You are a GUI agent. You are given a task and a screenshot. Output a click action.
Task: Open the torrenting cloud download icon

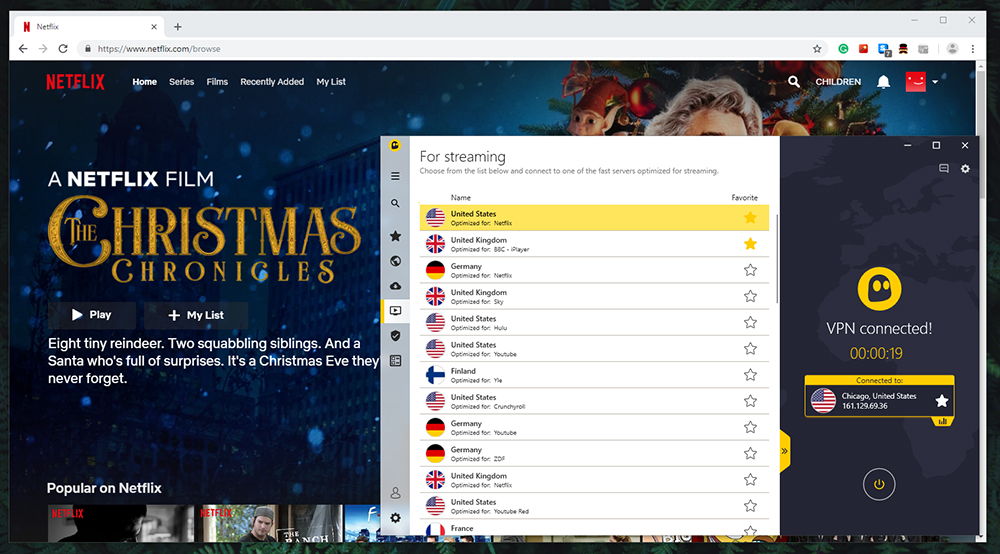tap(395, 286)
